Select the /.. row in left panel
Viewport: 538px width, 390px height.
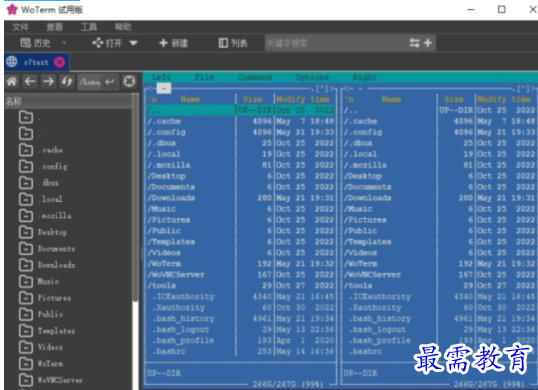pyautogui.click(x=241, y=110)
